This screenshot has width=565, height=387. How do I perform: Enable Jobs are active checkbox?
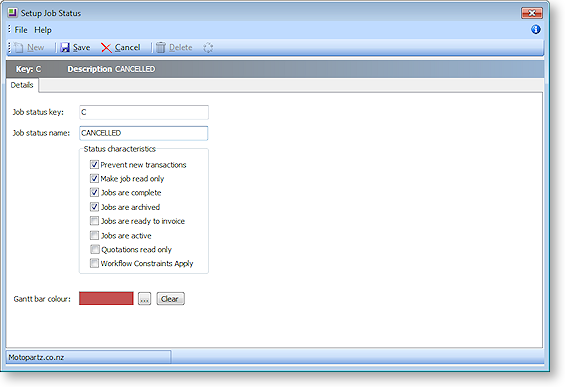(x=94, y=235)
